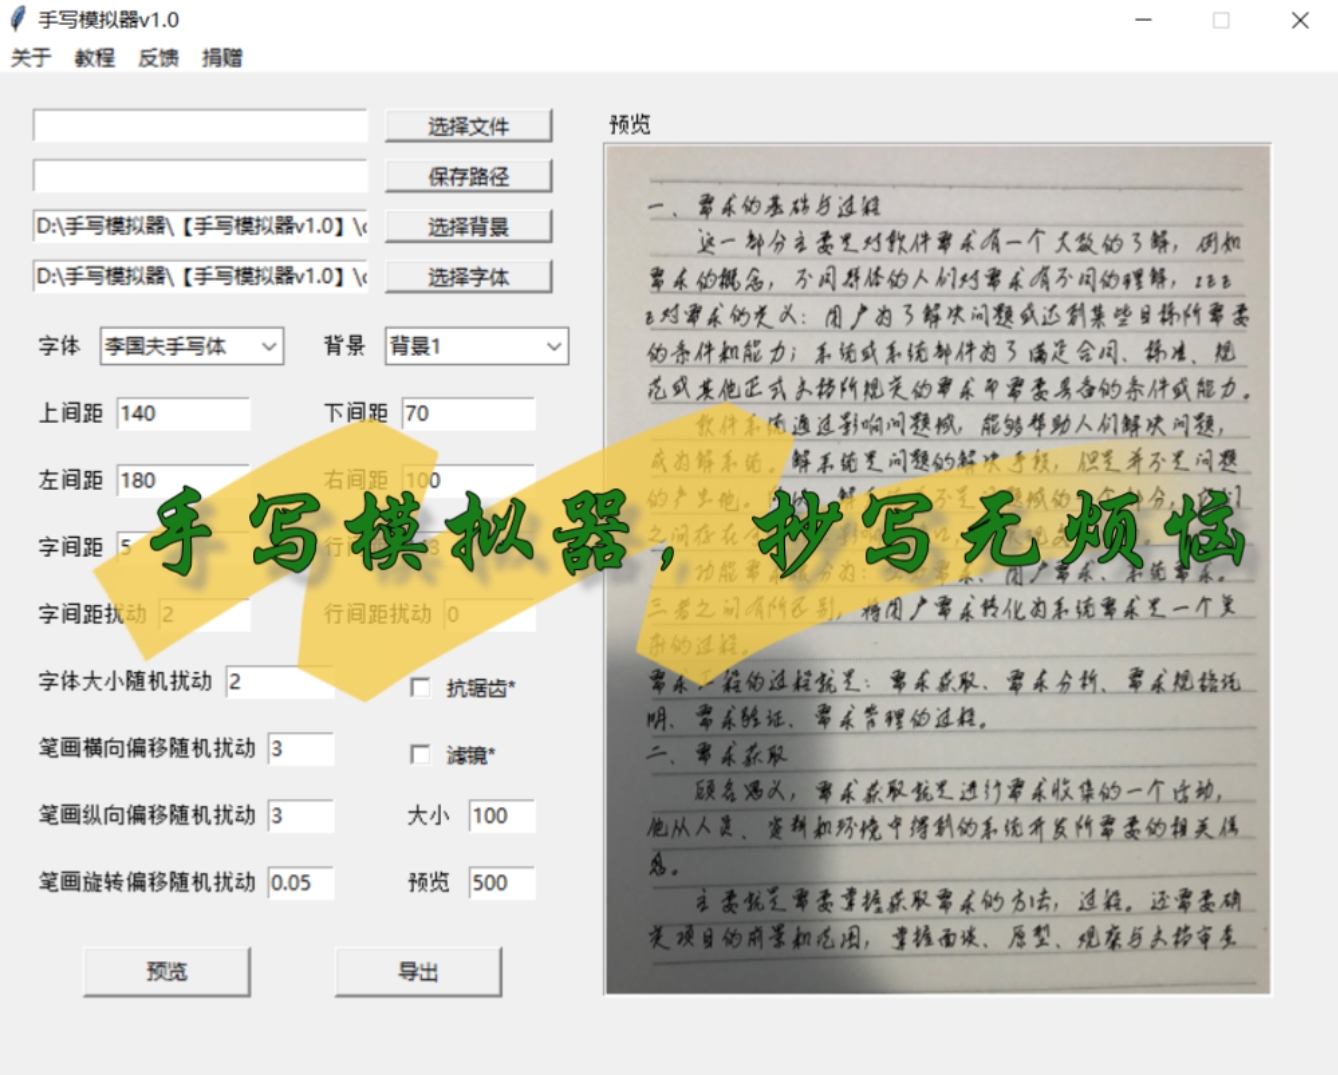
Task: Open the 反馈 menu
Action: 158,58
